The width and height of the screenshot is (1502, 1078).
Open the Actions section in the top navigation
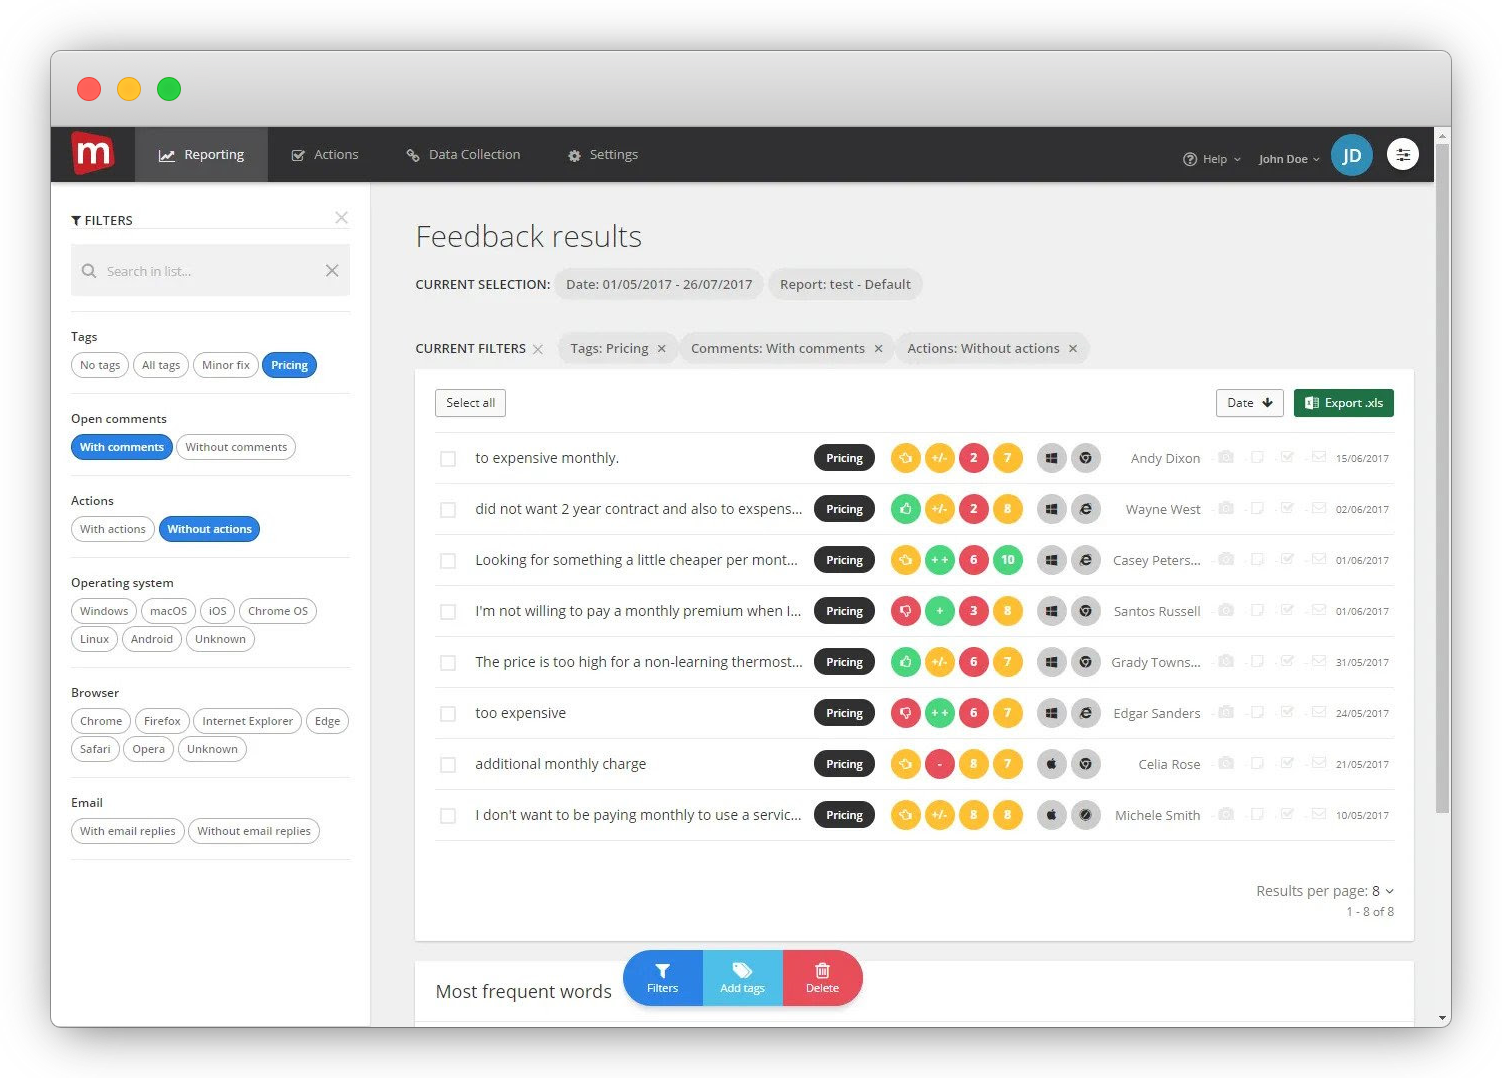325,154
